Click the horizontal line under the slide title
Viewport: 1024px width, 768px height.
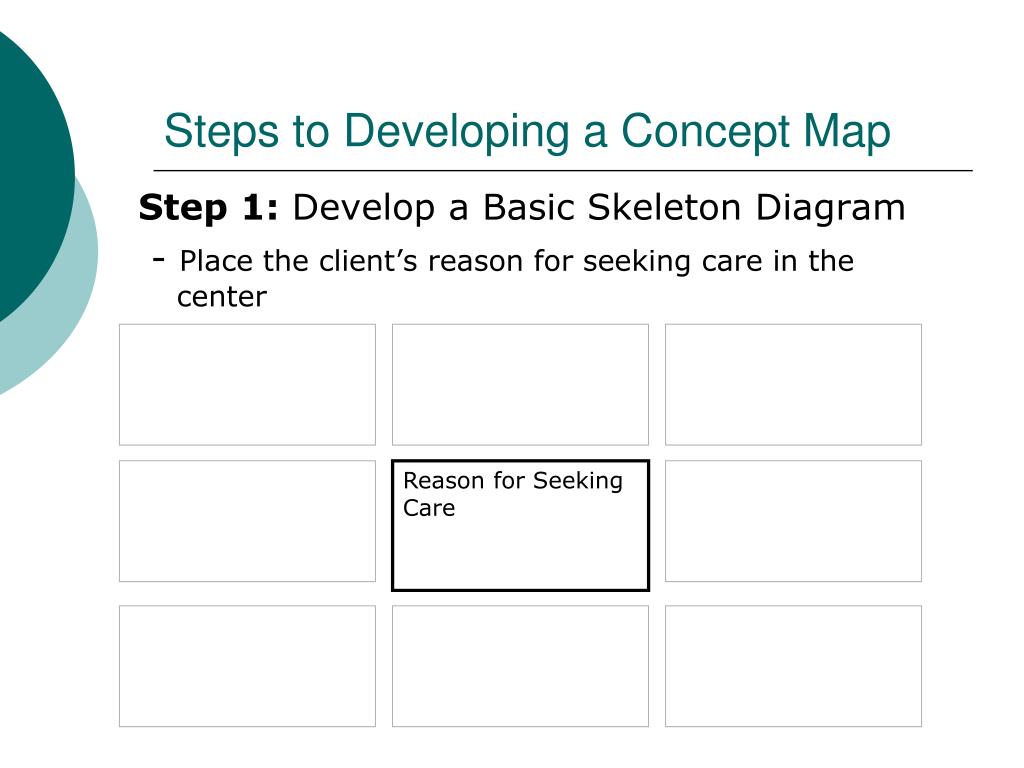(563, 170)
